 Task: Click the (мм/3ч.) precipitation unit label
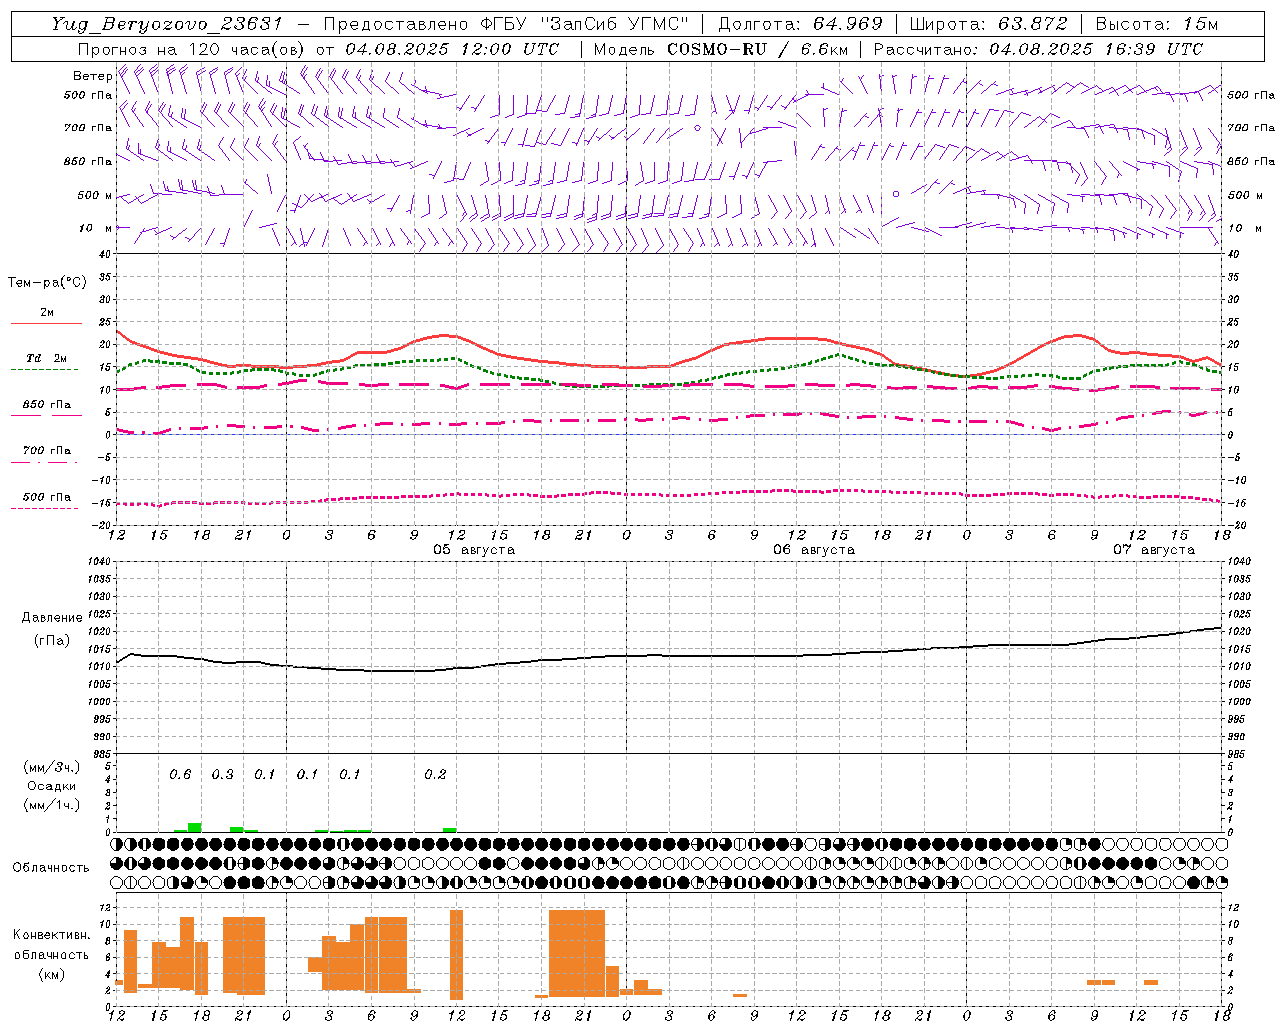pos(51,767)
